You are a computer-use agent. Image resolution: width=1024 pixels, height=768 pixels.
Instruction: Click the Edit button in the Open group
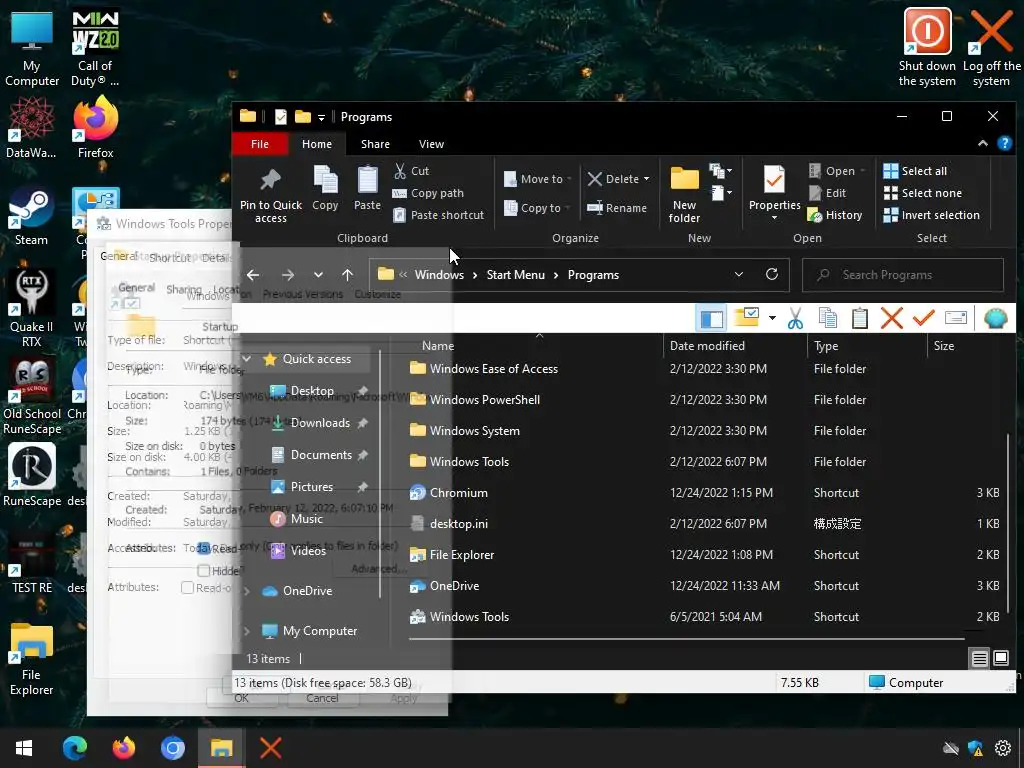tap(827, 193)
